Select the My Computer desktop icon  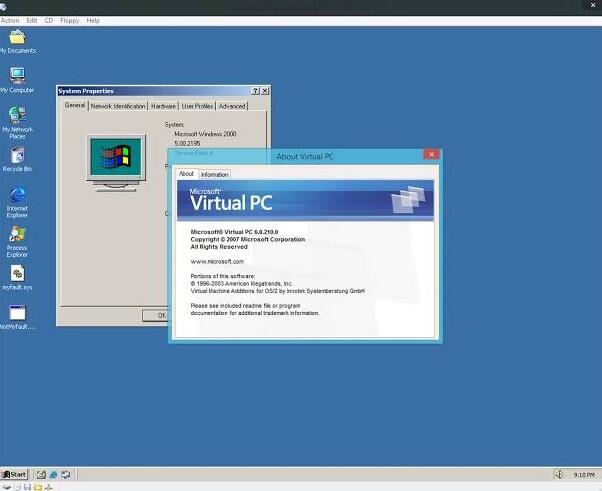[x=17, y=80]
